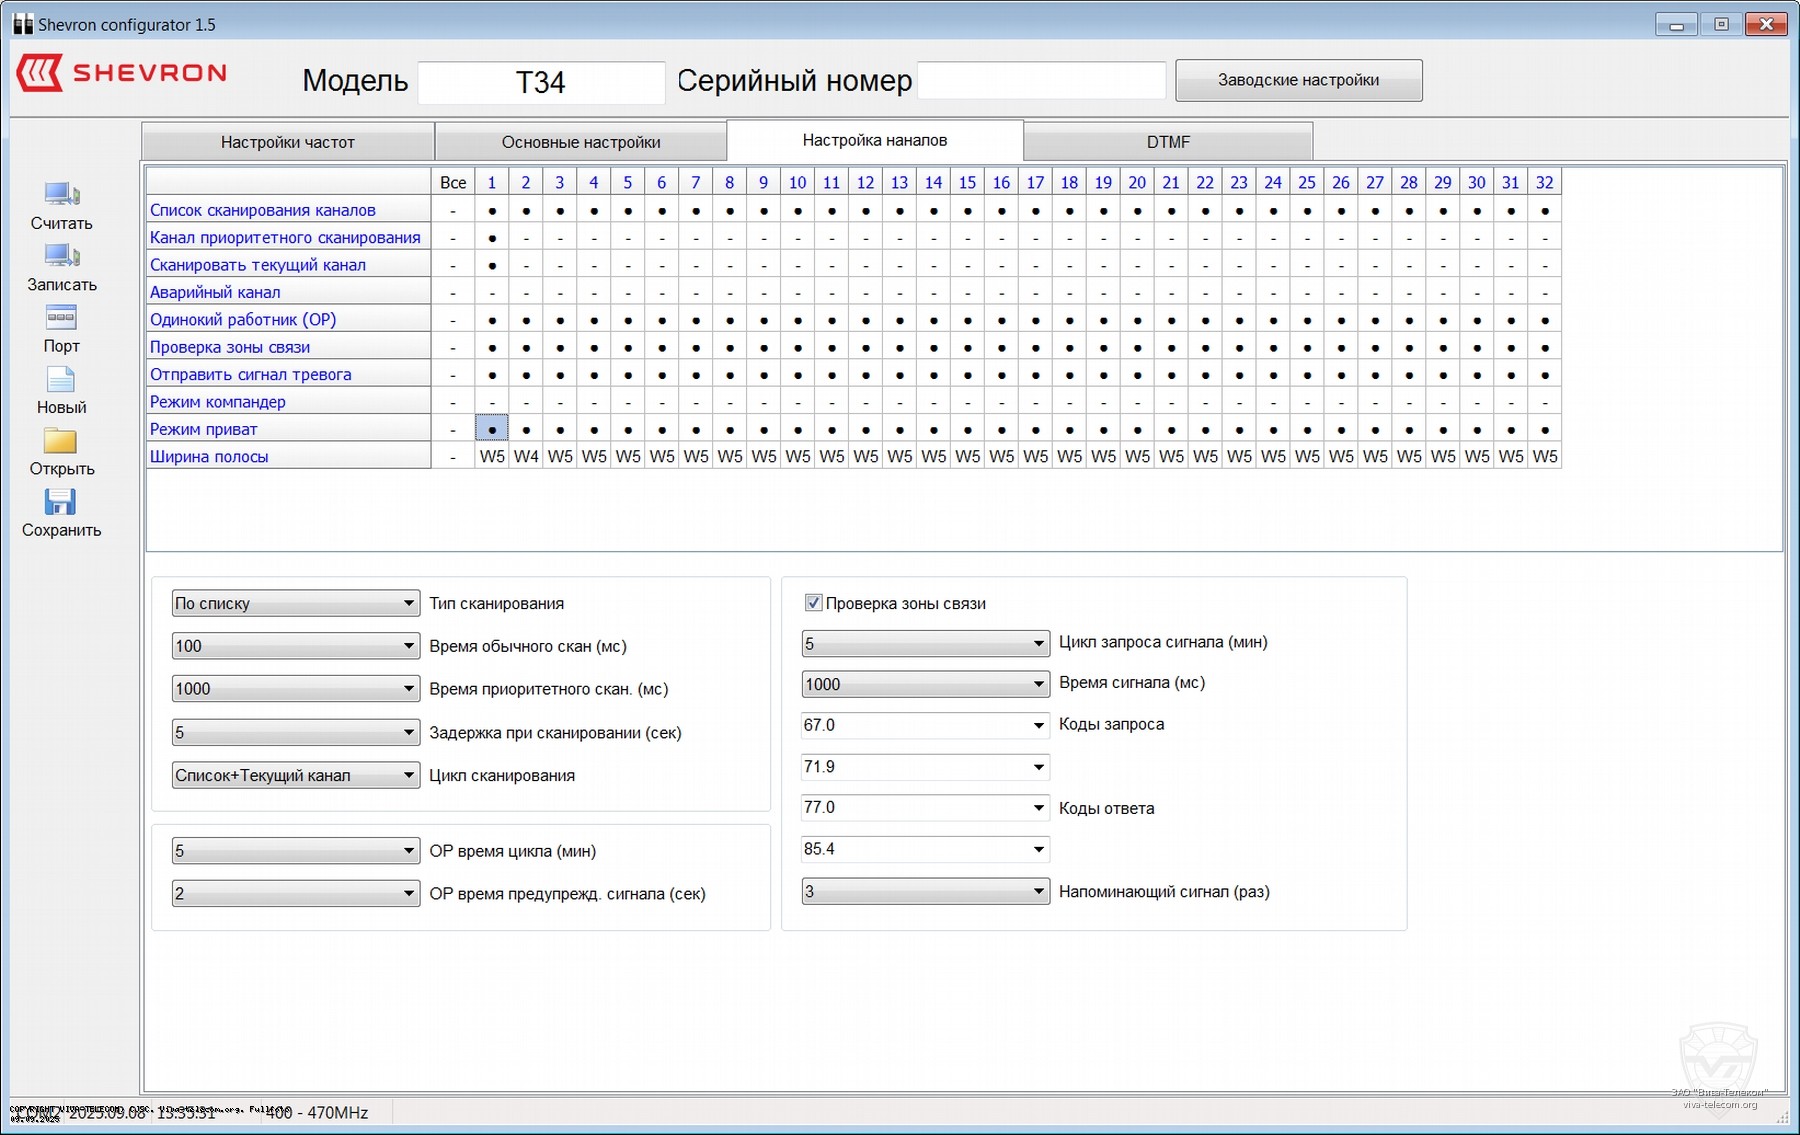Select channel 16 column header

point(1001,182)
